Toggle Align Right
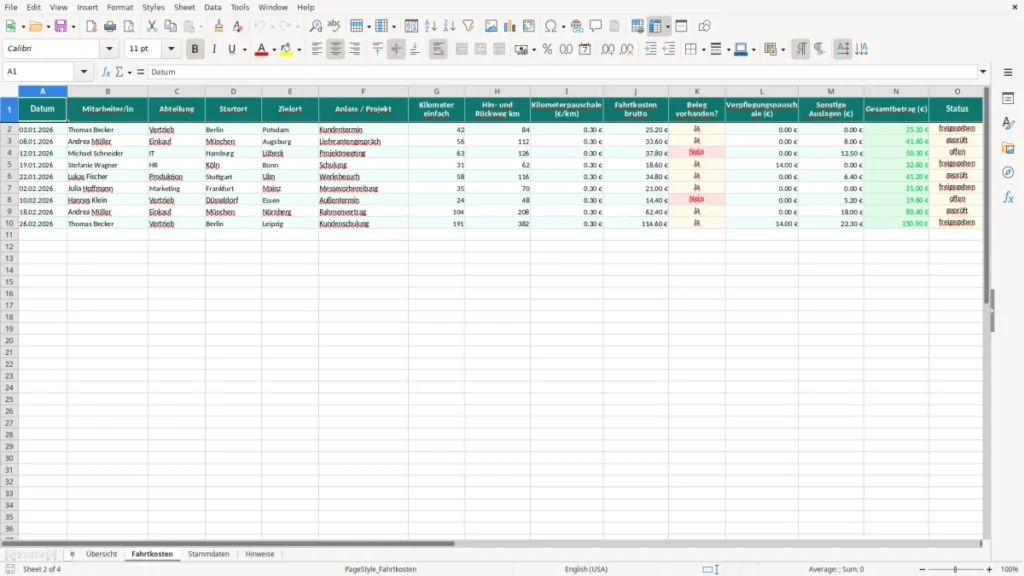 [x=355, y=49]
